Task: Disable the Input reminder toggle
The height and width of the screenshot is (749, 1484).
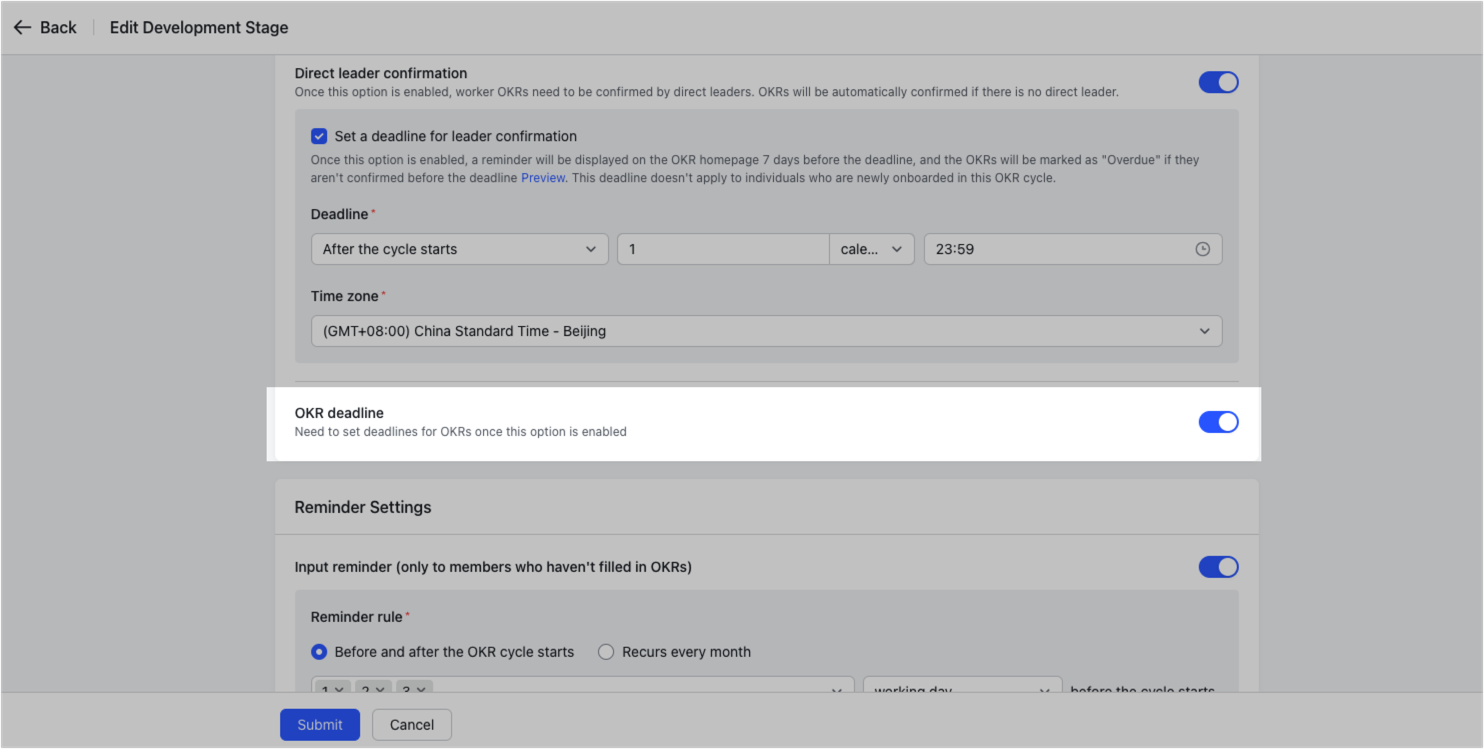Action: coord(1218,567)
